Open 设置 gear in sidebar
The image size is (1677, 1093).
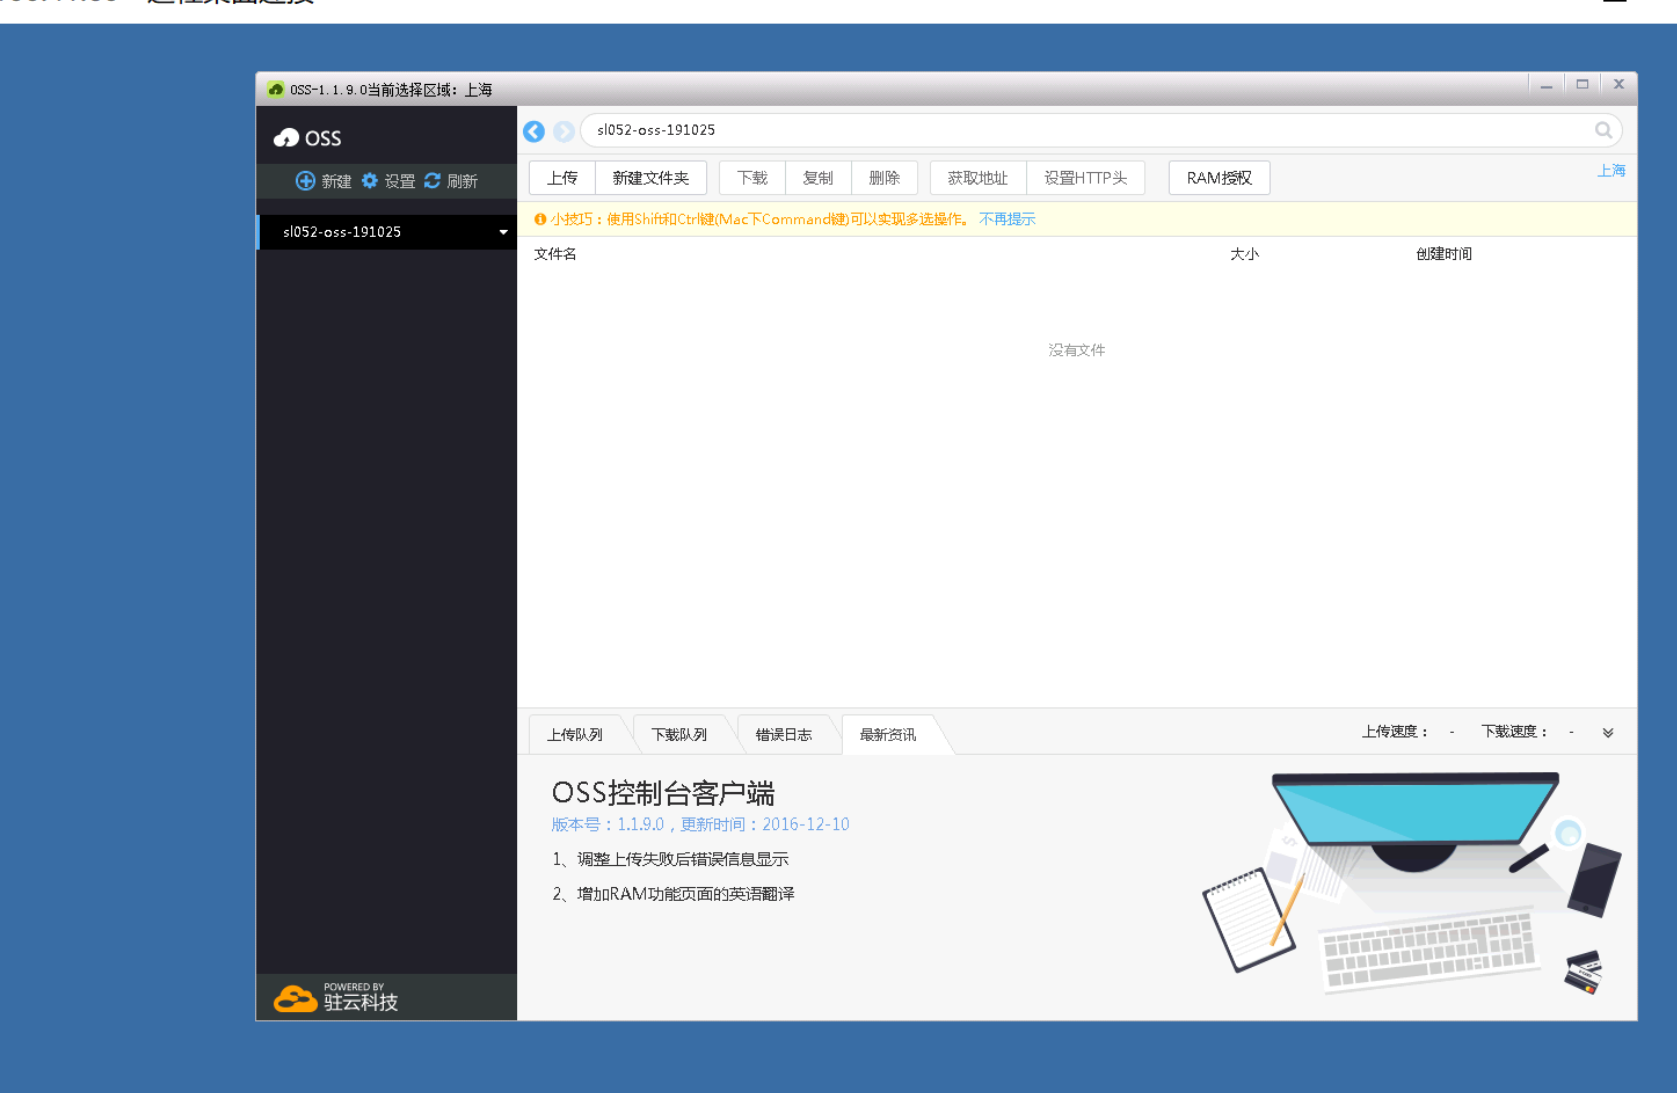pos(370,181)
